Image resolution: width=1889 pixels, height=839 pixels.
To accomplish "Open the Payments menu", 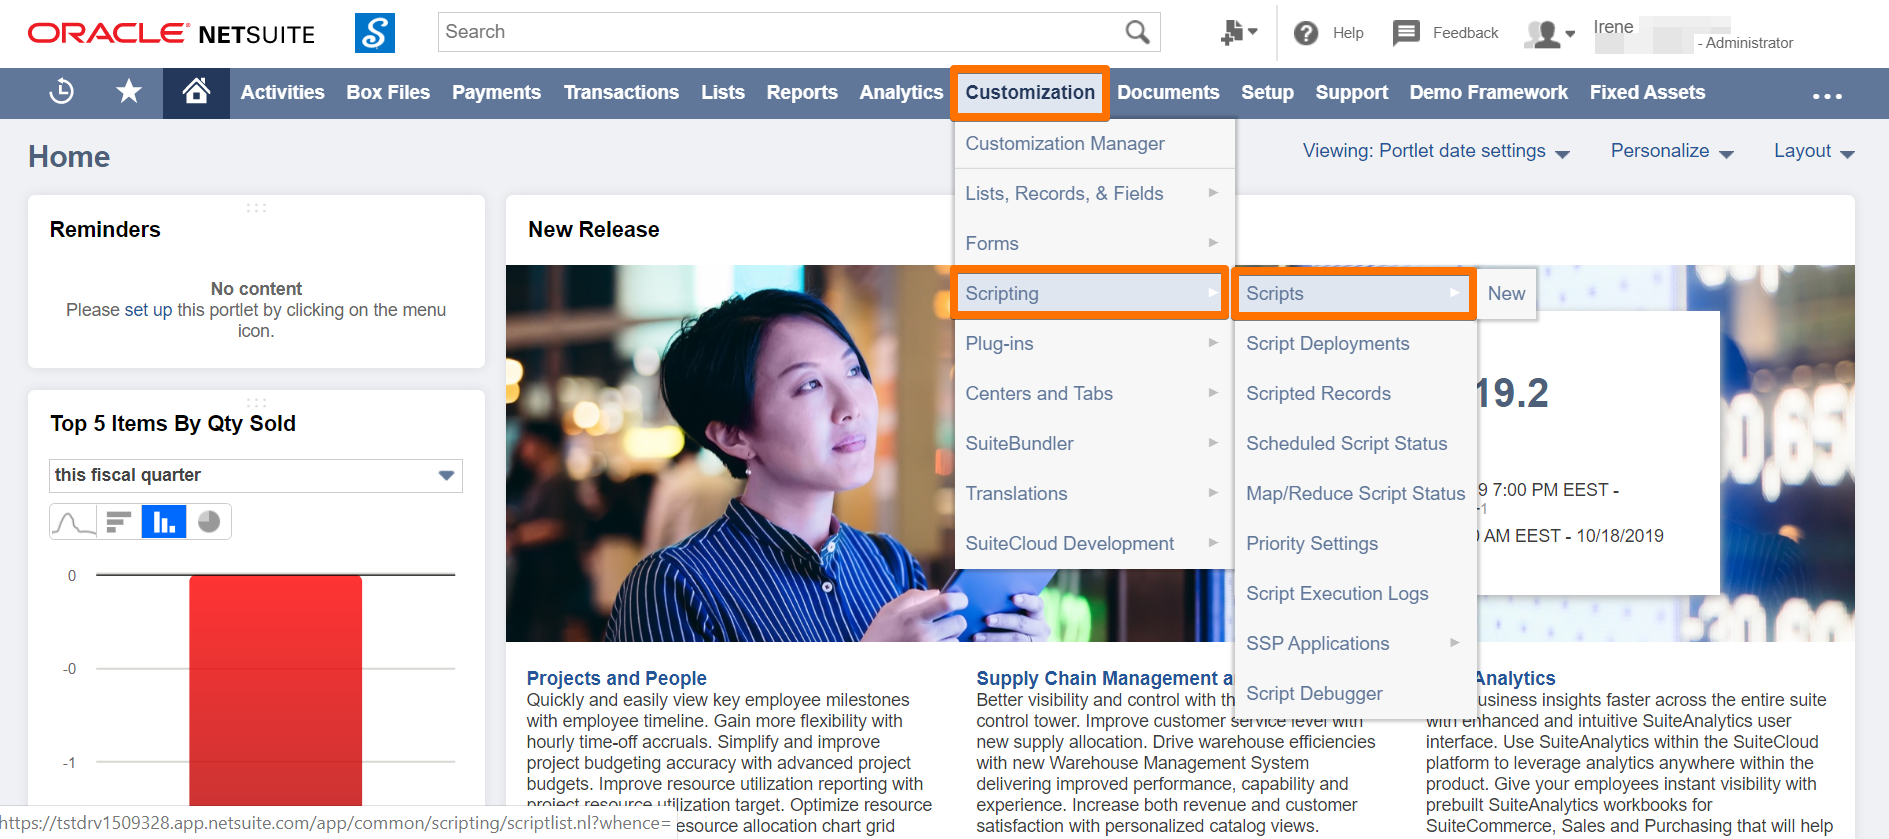I will coord(496,93).
